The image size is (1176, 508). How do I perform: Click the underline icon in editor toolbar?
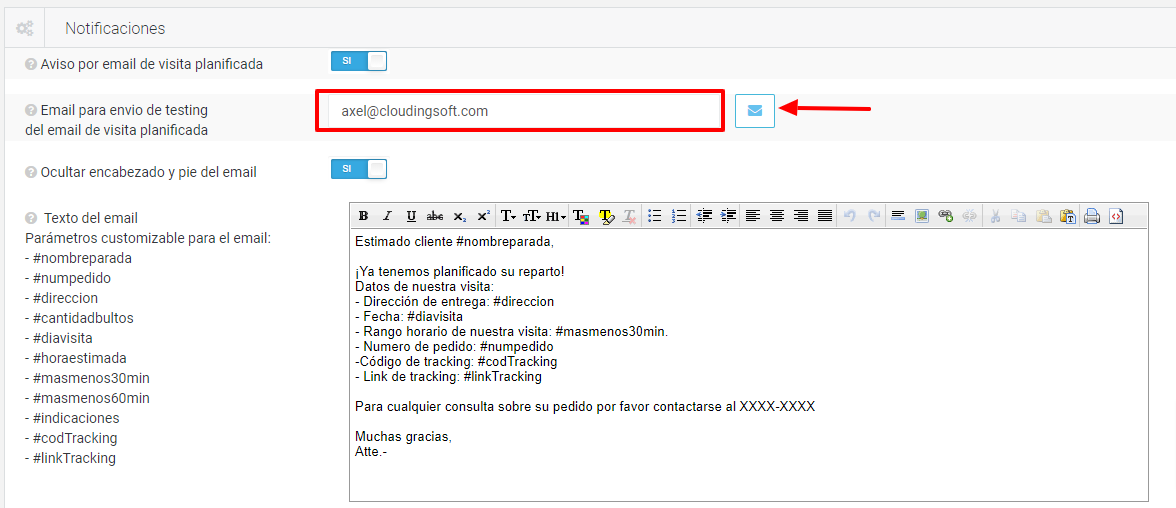point(411,216)
